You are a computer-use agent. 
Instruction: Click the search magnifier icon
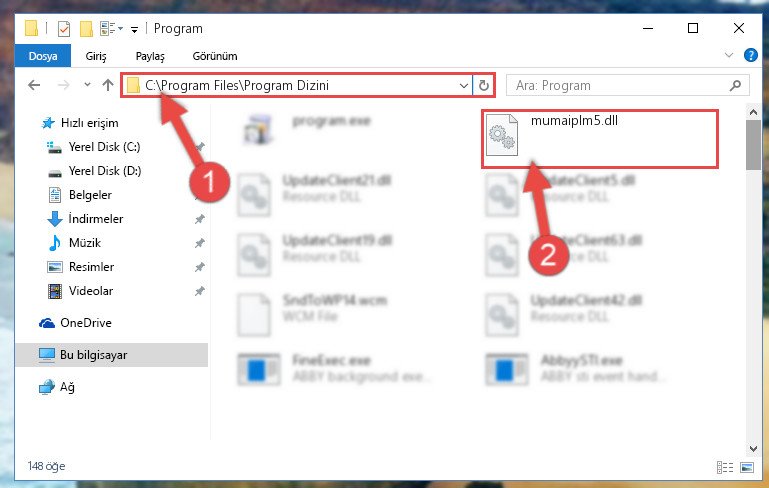735,86
